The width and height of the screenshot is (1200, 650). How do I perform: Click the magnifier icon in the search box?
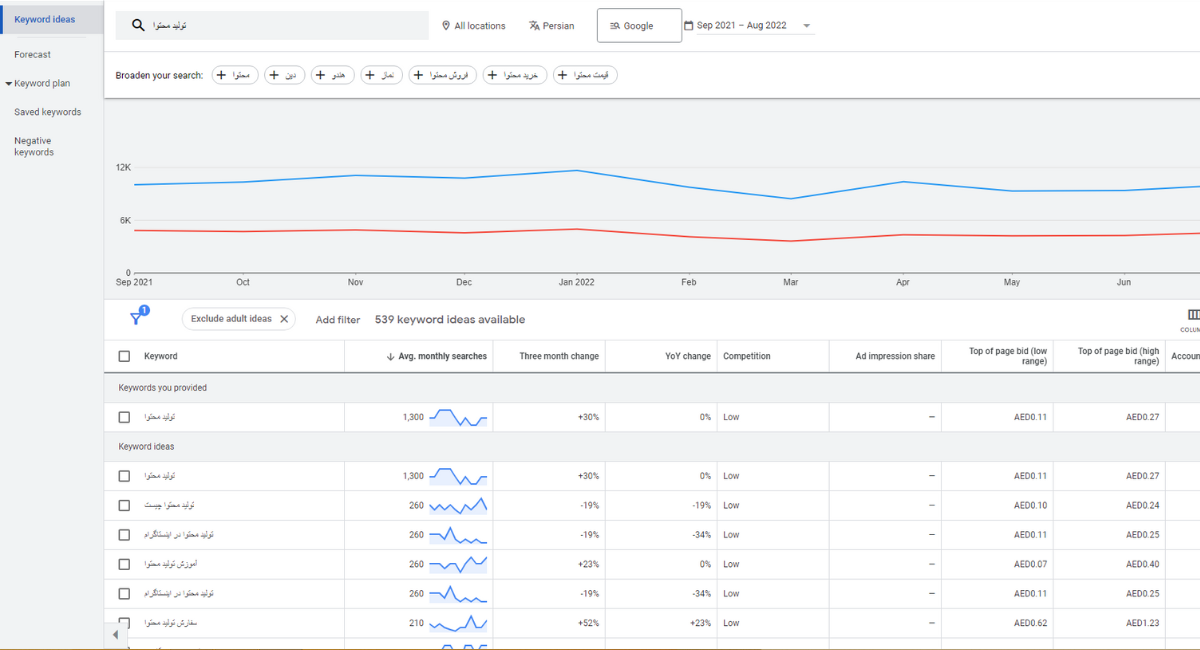(139, 26)
